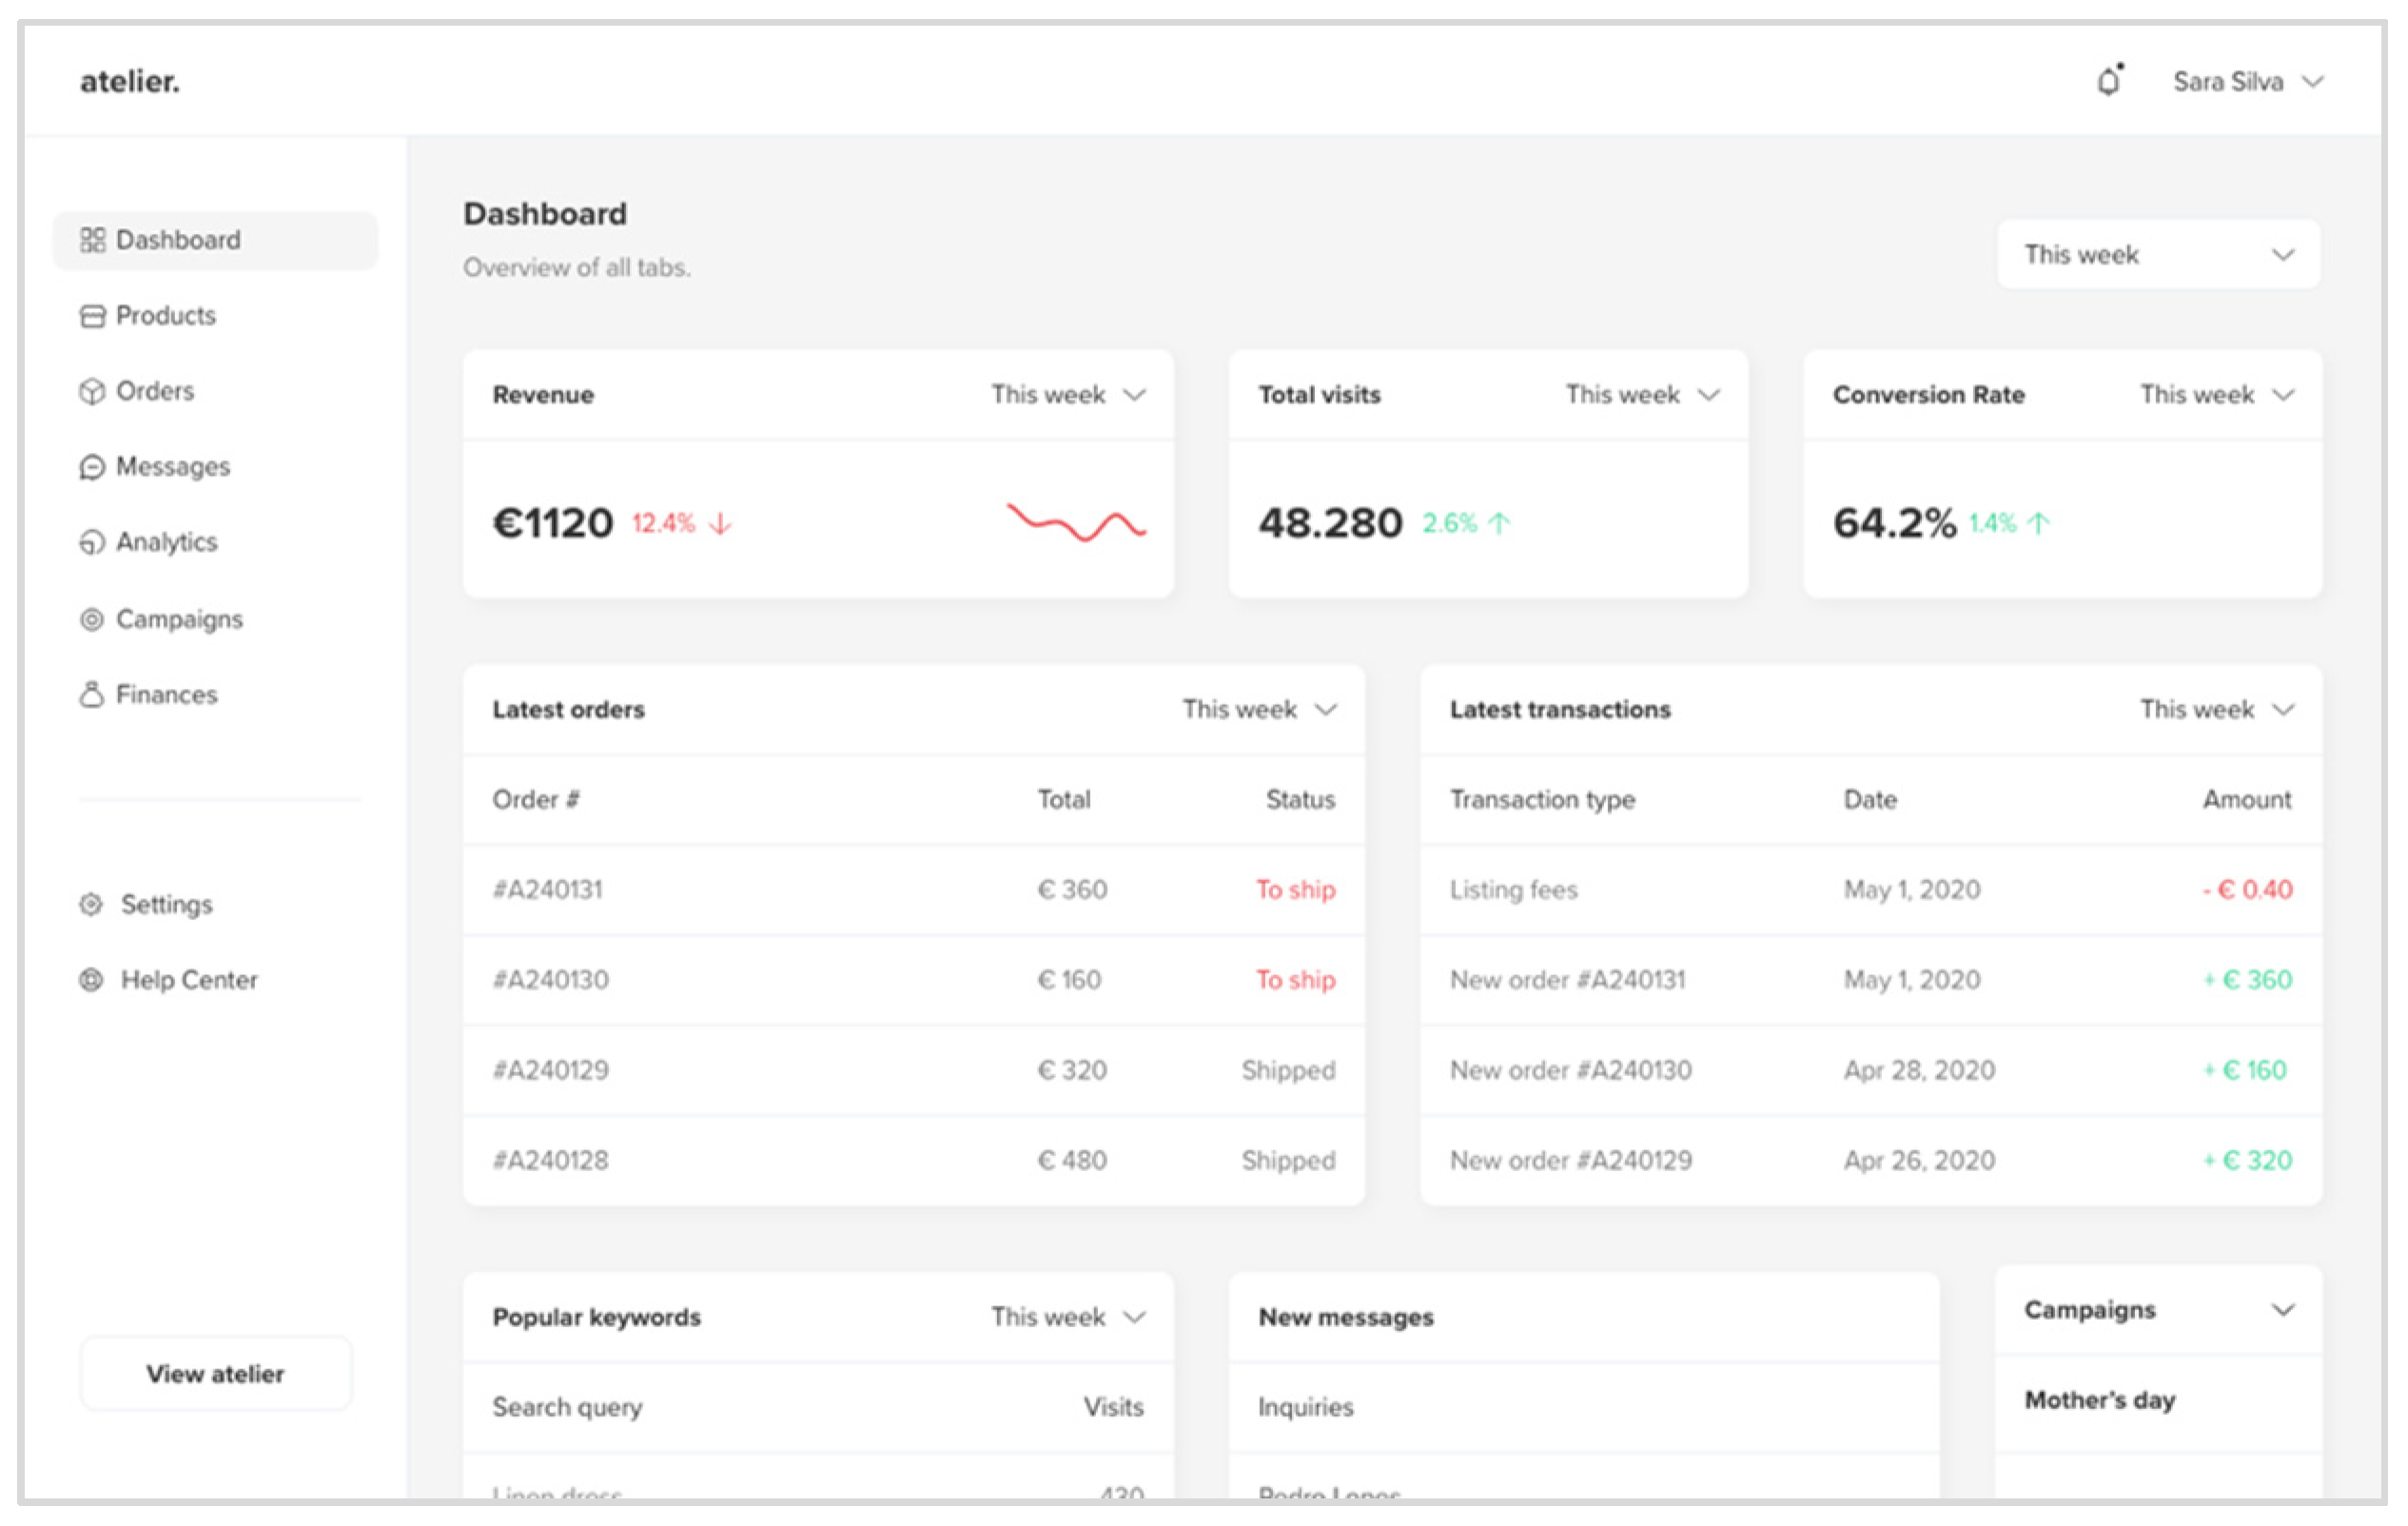Click the Products box icon in sidebar

(x=92, y=316)
